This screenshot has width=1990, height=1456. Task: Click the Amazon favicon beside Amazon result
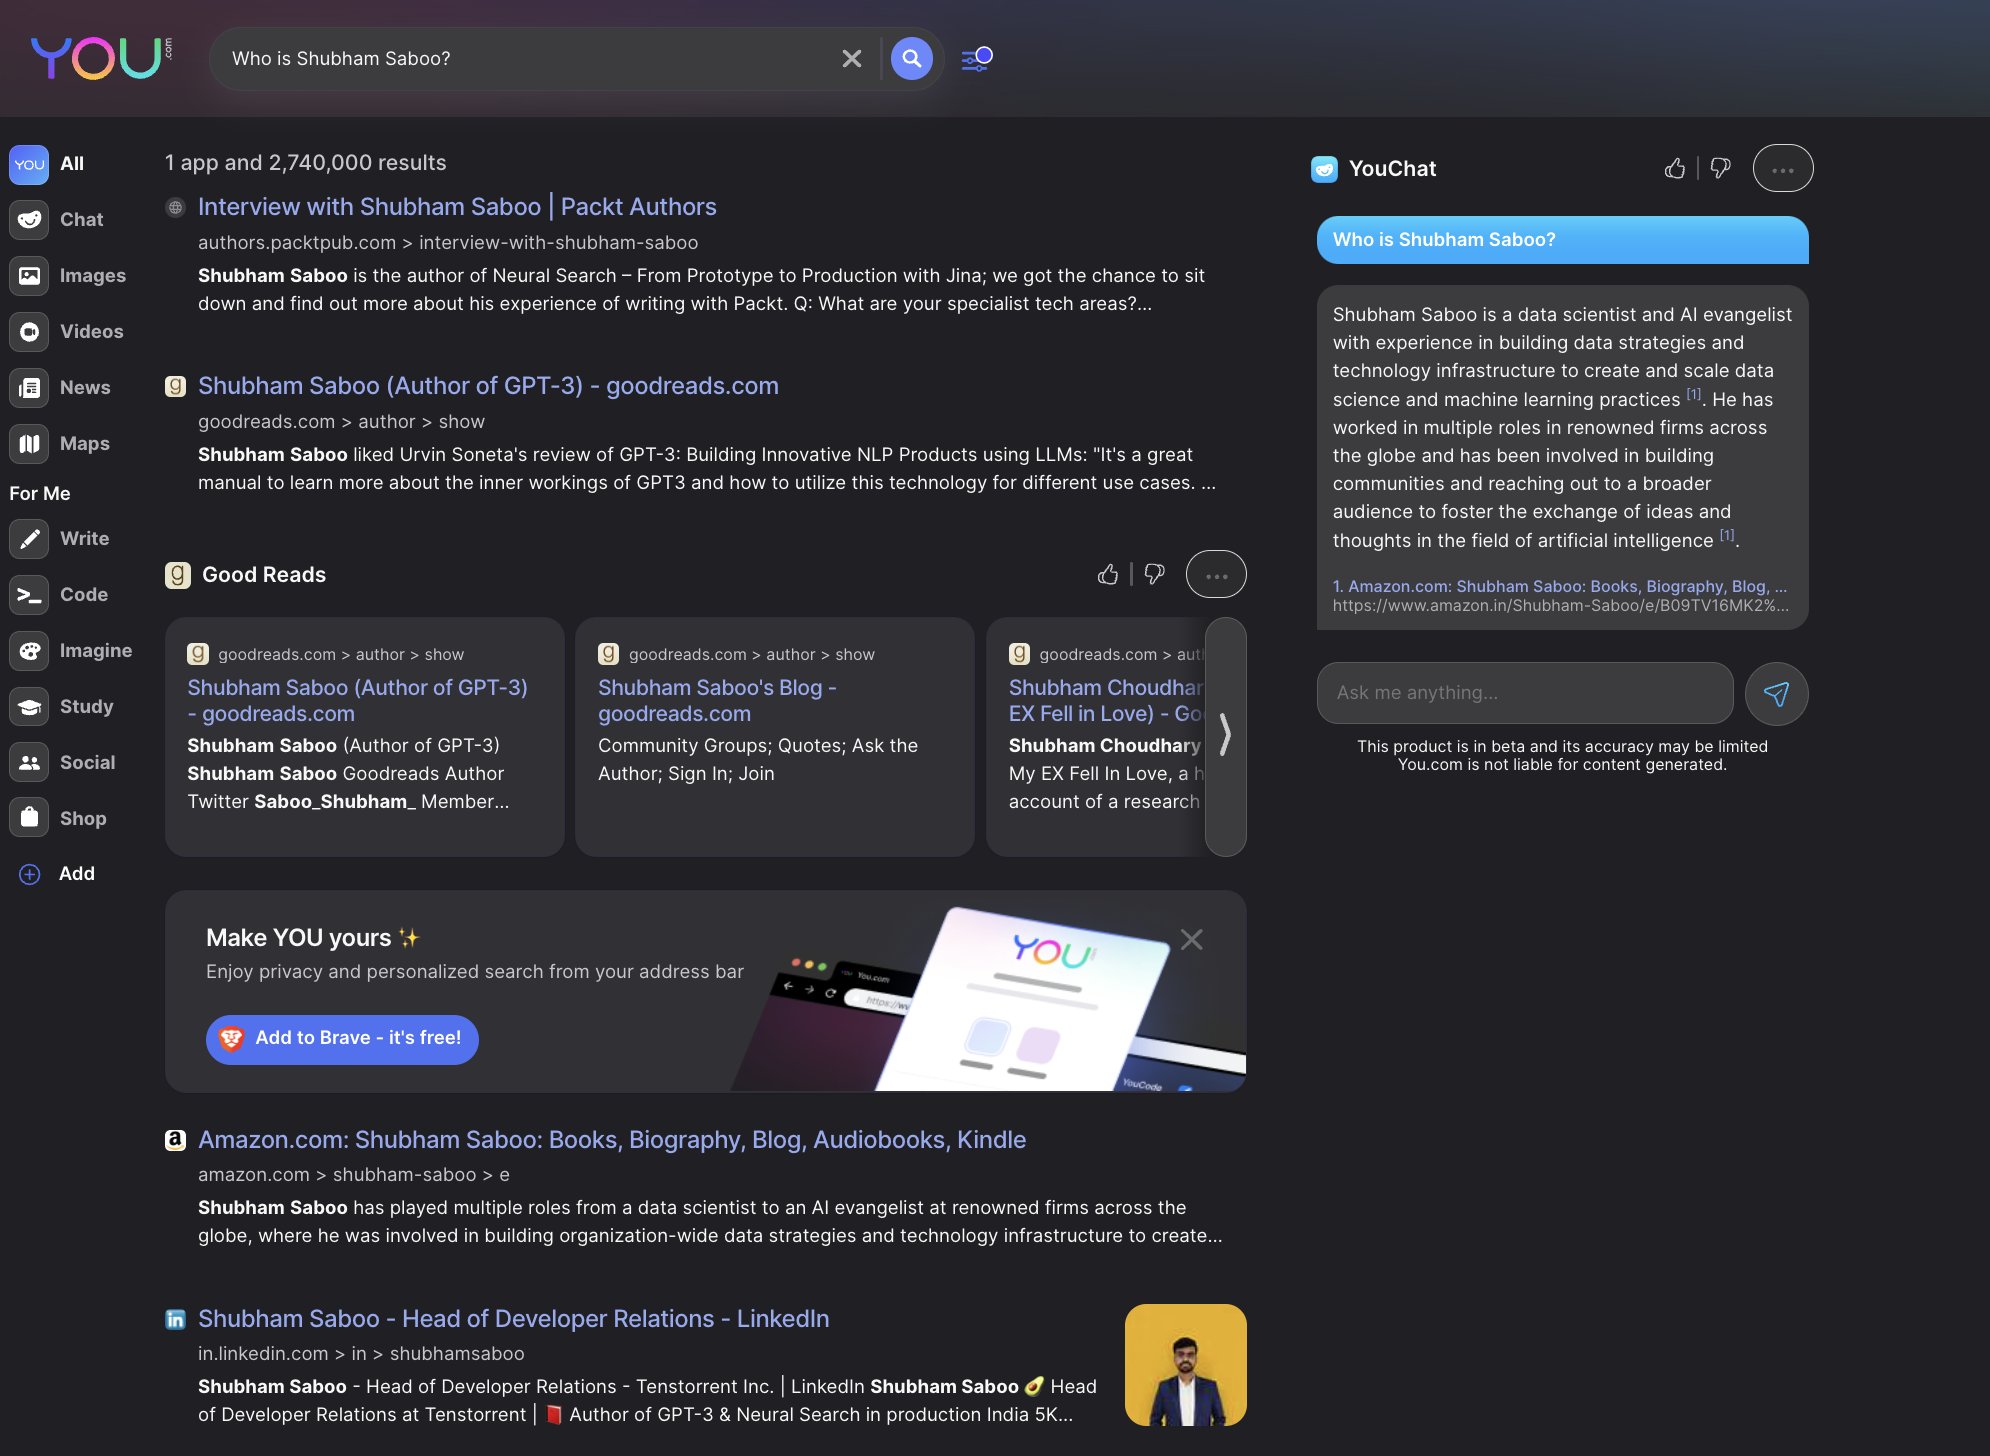(176, 1140)
